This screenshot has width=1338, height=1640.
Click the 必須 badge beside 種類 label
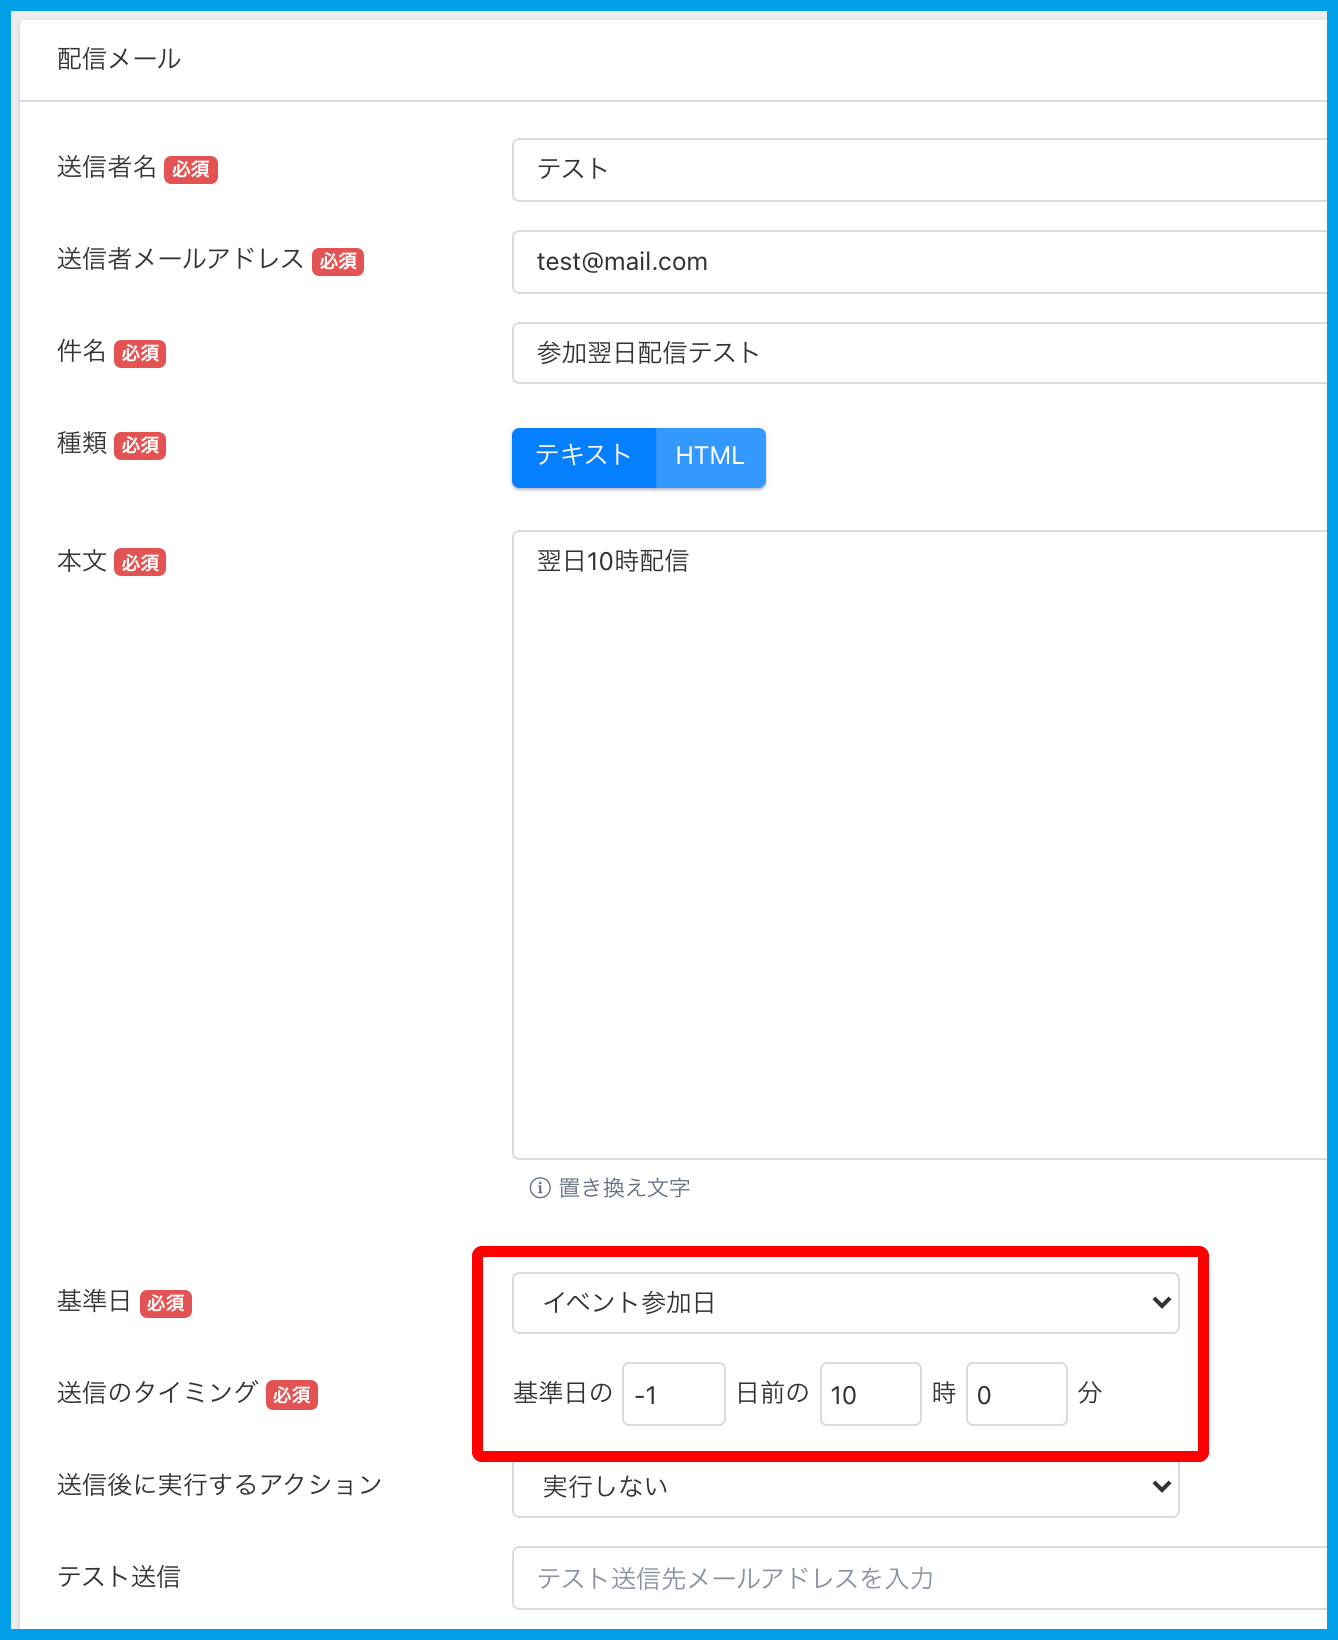[x=140, y=446]
